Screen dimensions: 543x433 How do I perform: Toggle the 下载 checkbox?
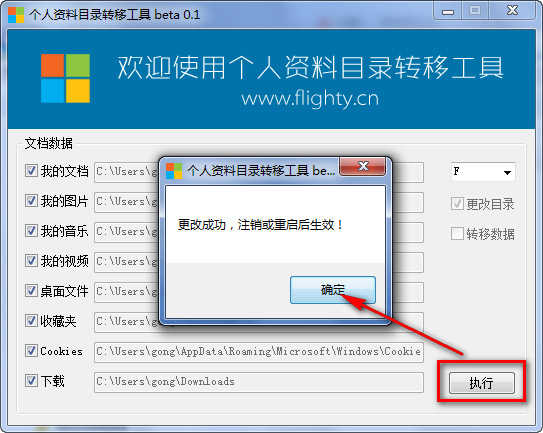pos(31,381)
